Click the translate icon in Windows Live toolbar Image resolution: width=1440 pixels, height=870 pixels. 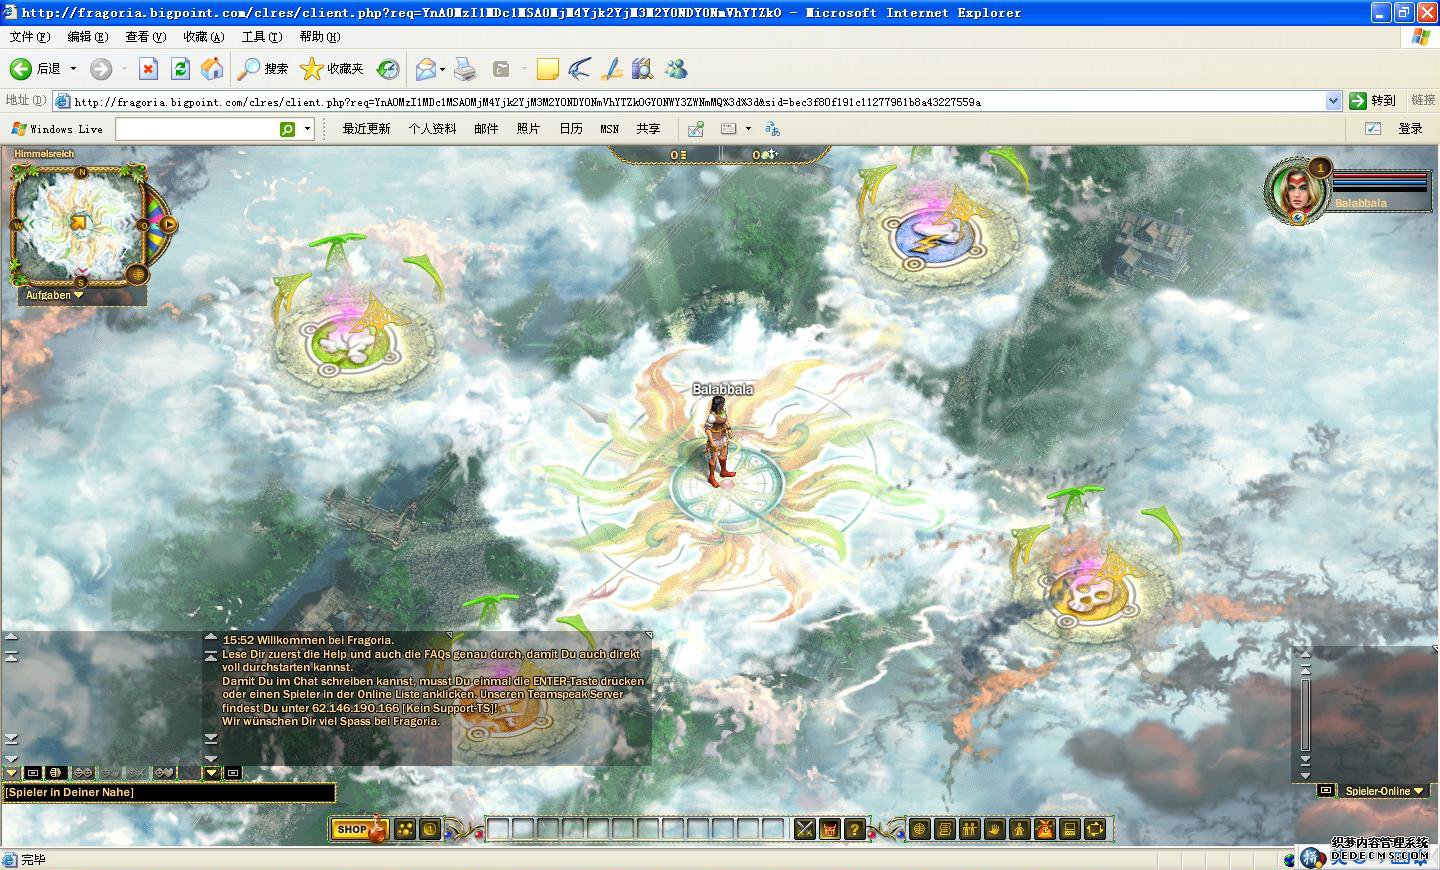pyautogui.click(x=772, y=129)
